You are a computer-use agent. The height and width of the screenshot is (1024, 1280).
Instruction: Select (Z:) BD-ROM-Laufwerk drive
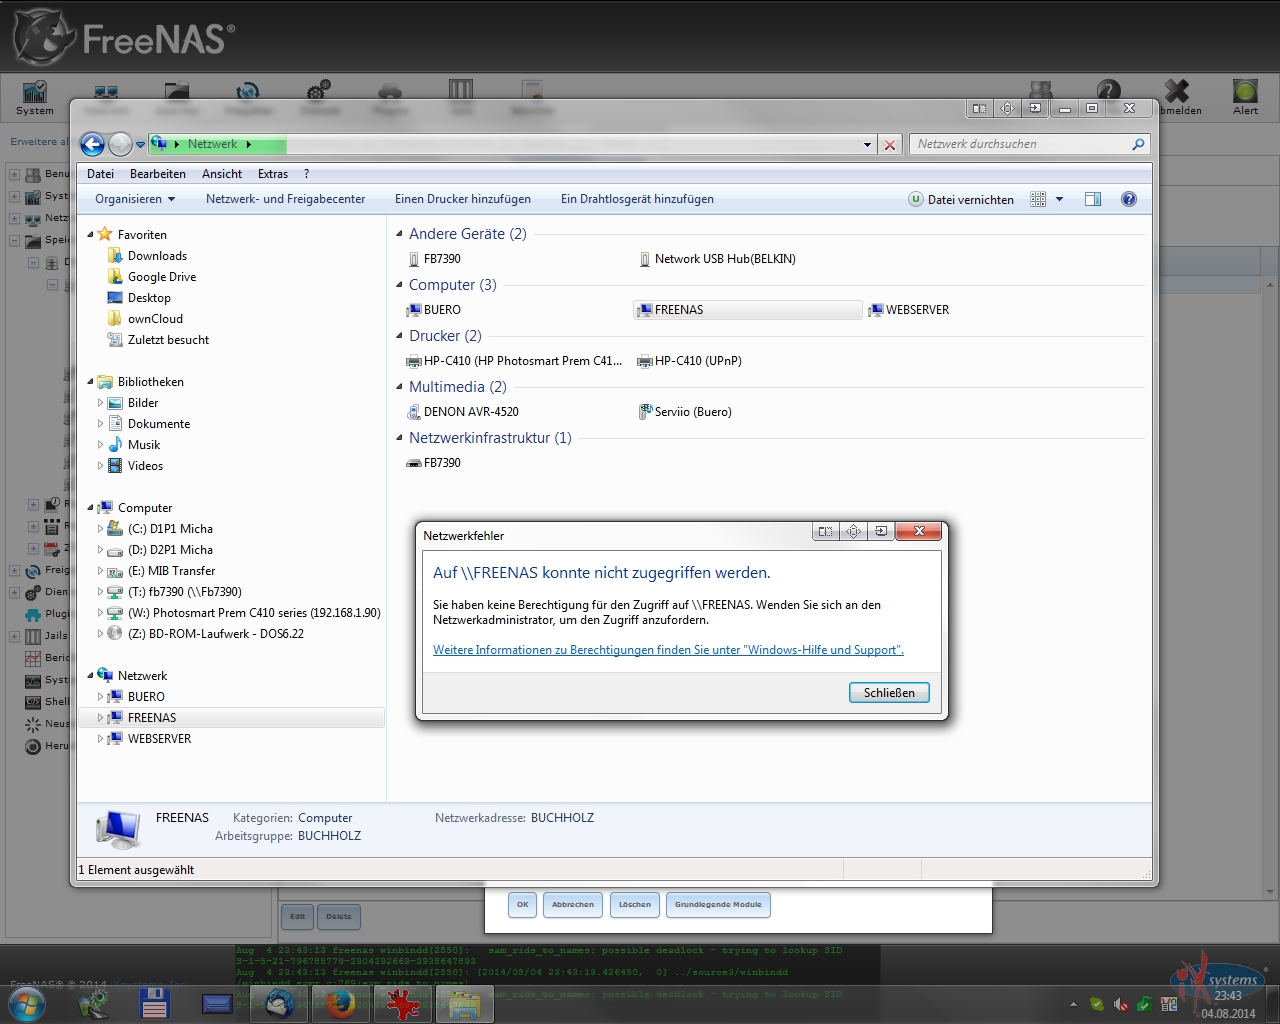(x=205, y=634)
